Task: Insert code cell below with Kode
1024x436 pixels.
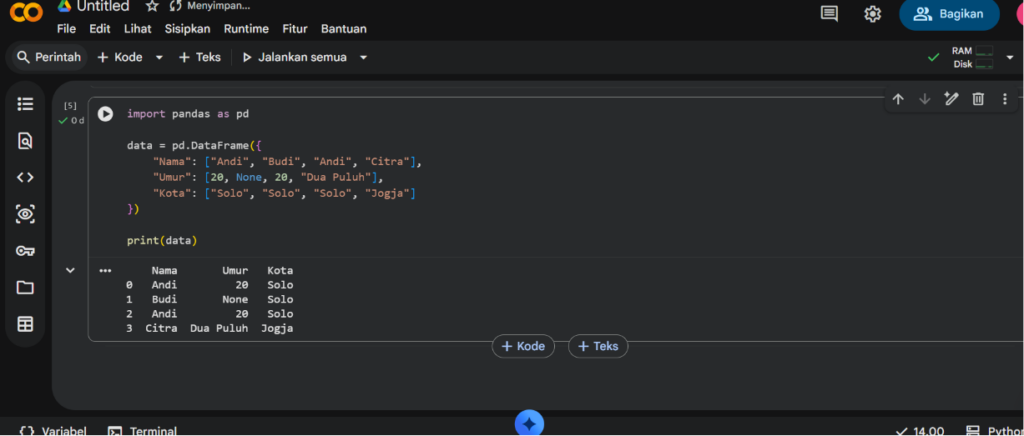Action: pyautogui.click(x=523, y=346)
